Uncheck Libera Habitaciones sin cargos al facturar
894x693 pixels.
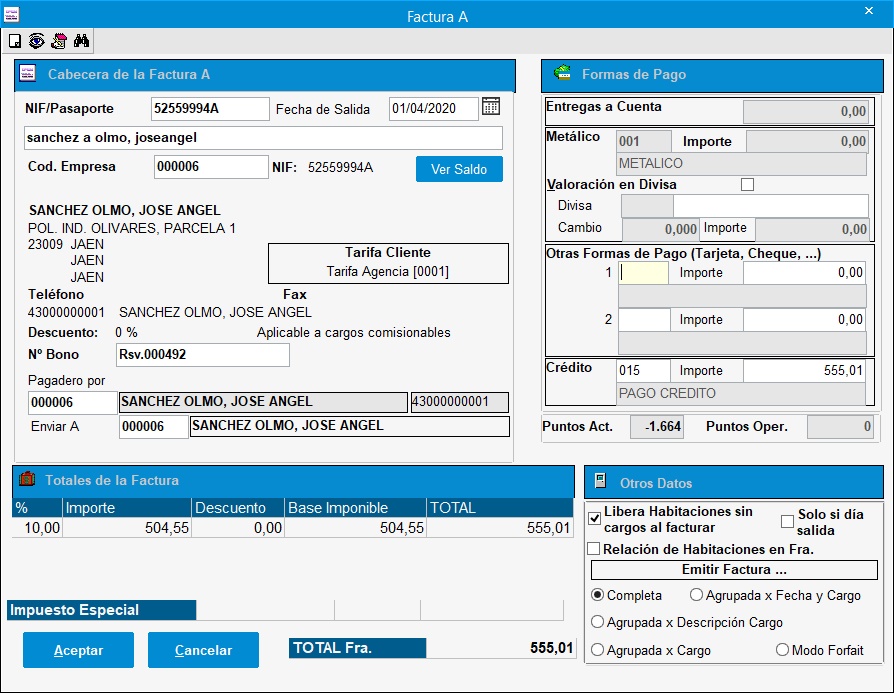point(594,518)
